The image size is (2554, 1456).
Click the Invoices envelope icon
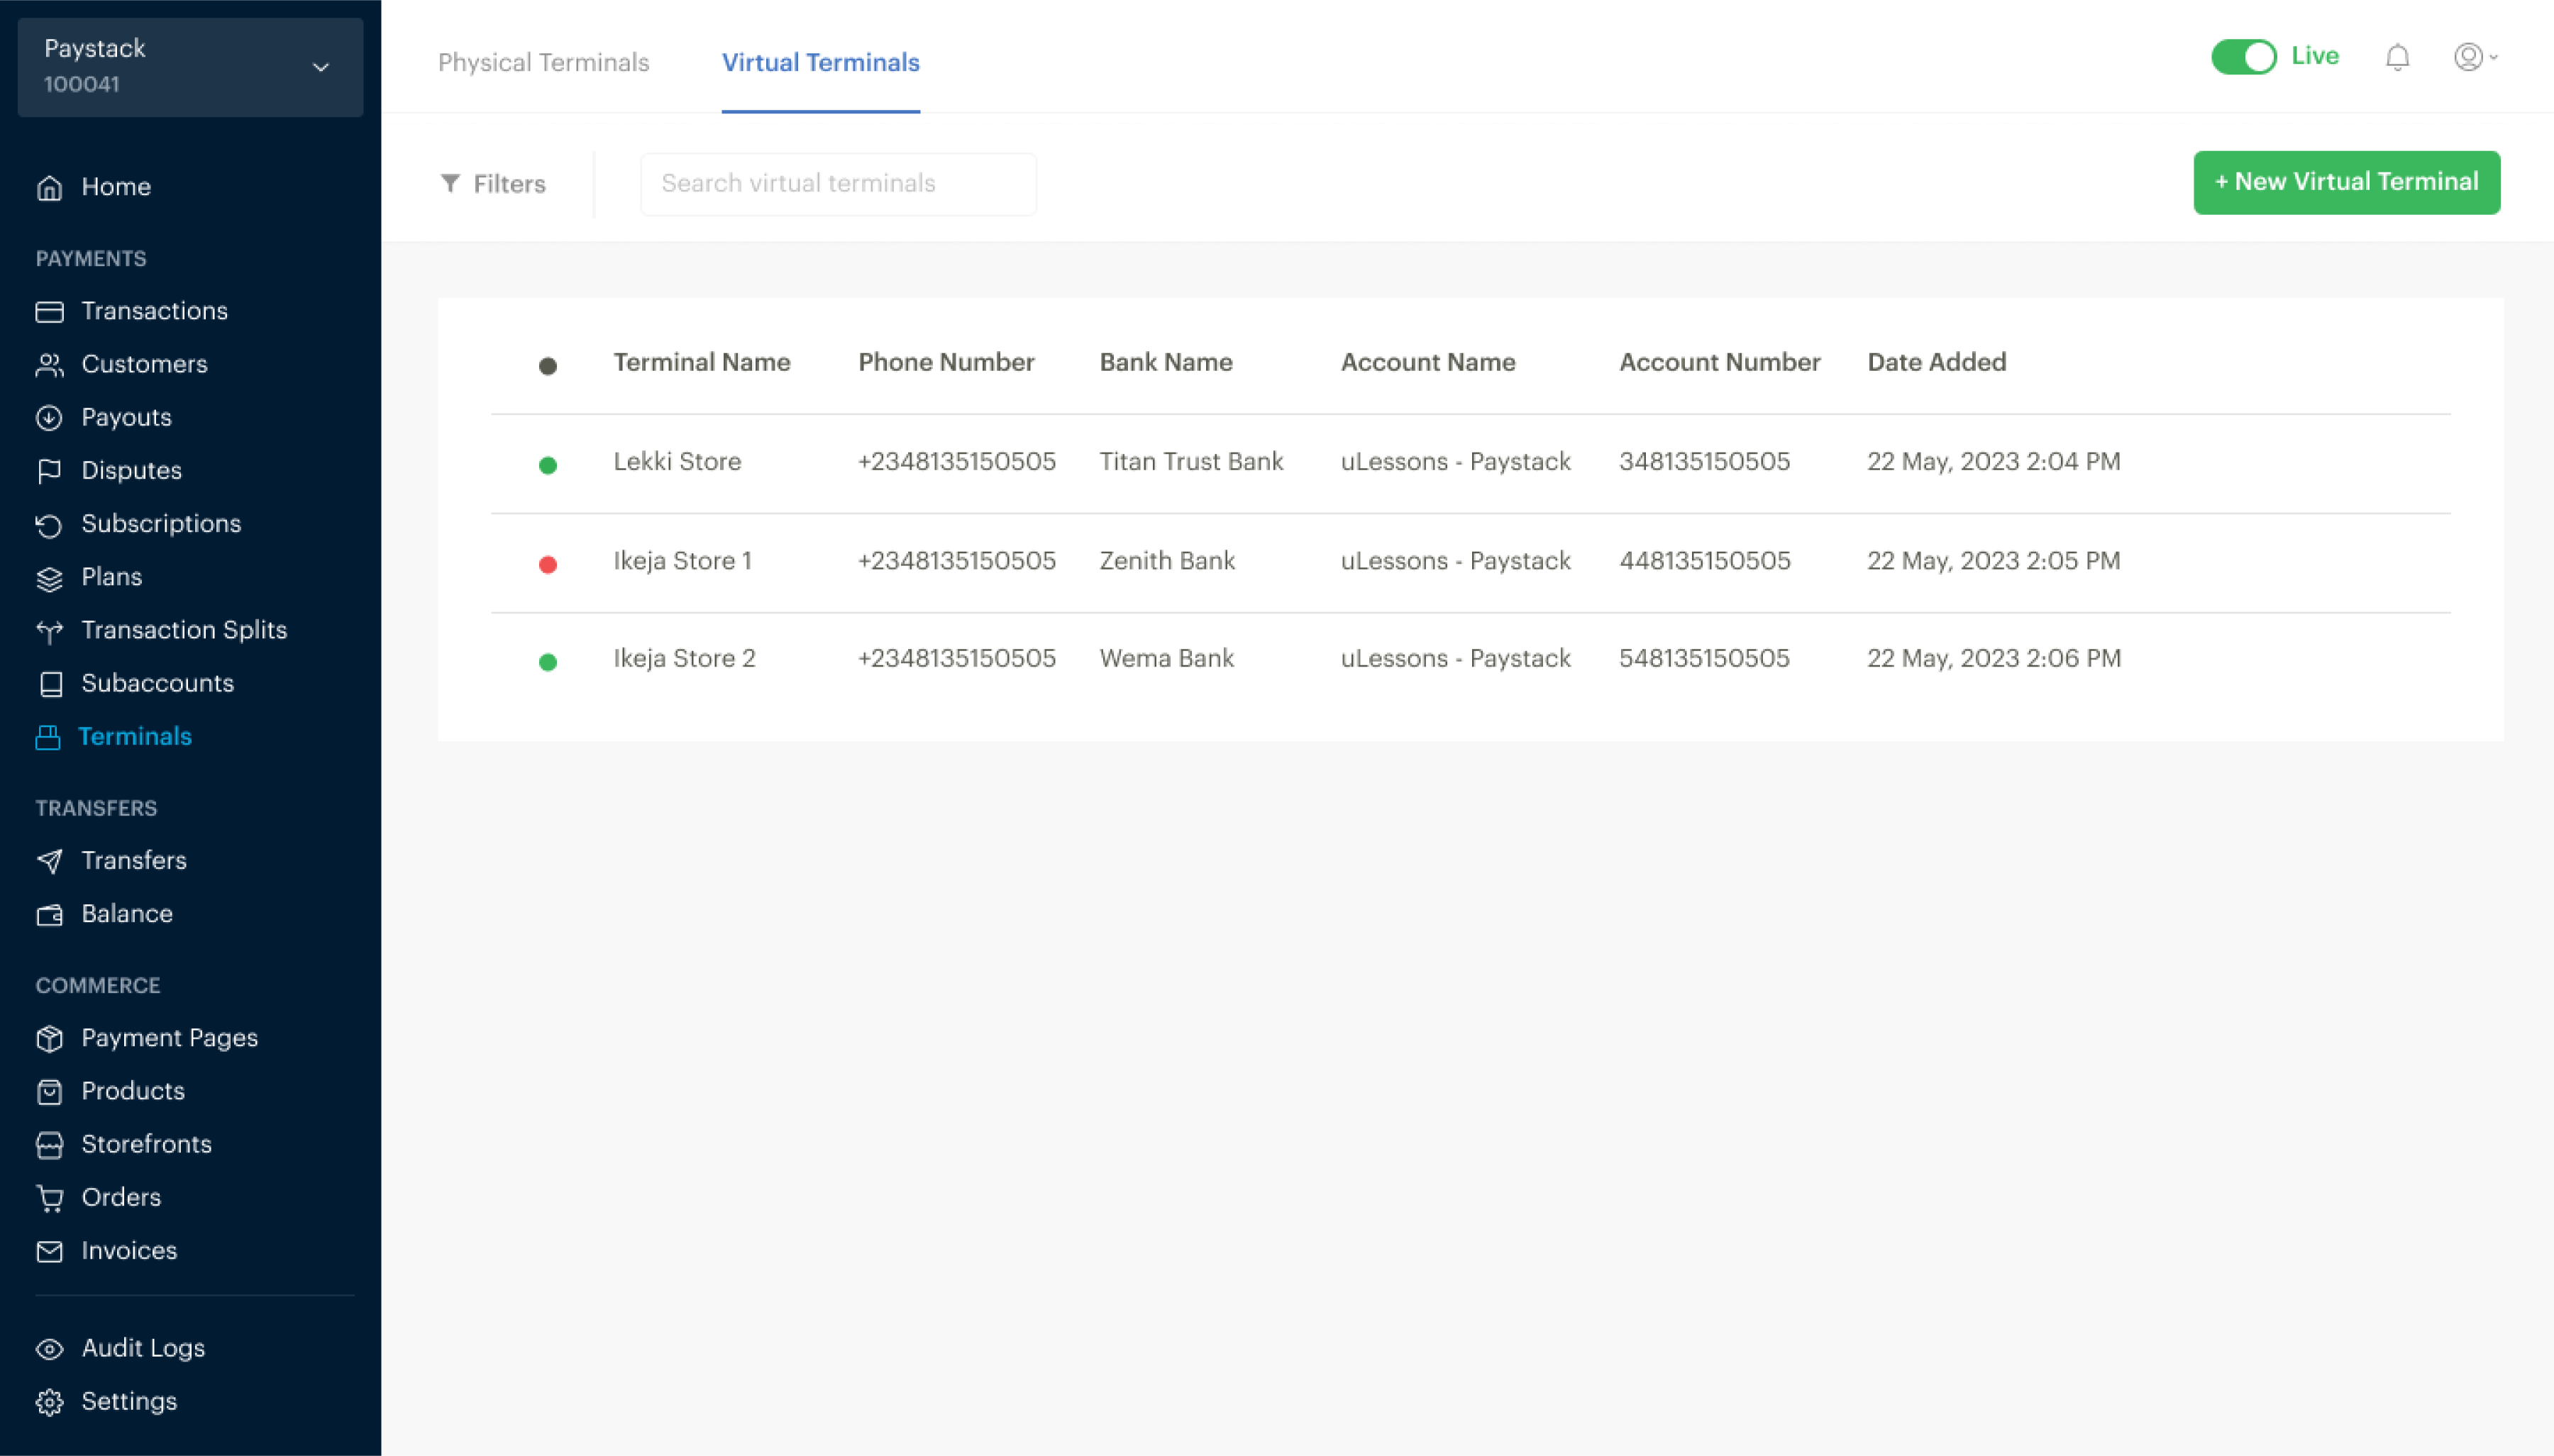point(49,1251)
